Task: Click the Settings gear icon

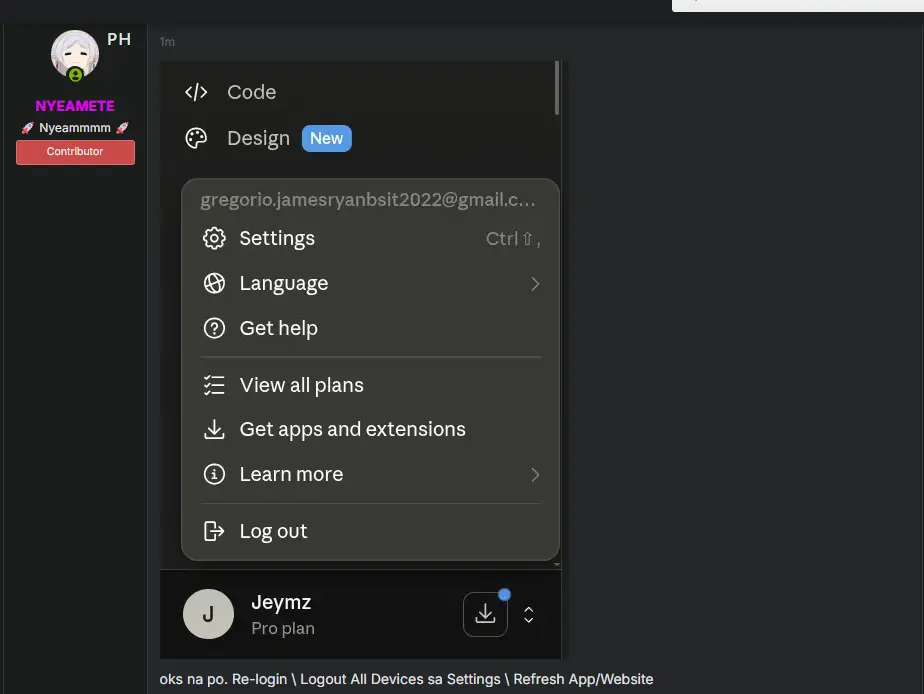Action: pos(214,239)
